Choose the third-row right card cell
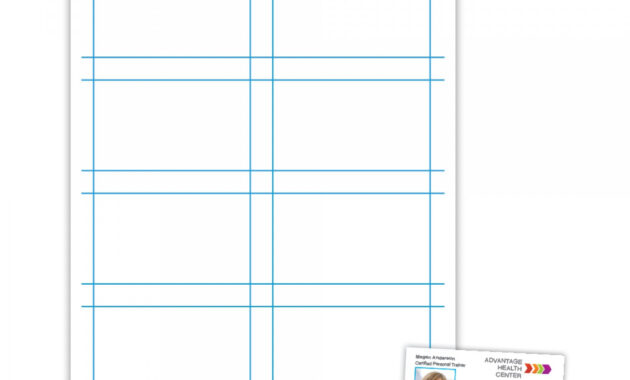630x380 pixels. 352,239
